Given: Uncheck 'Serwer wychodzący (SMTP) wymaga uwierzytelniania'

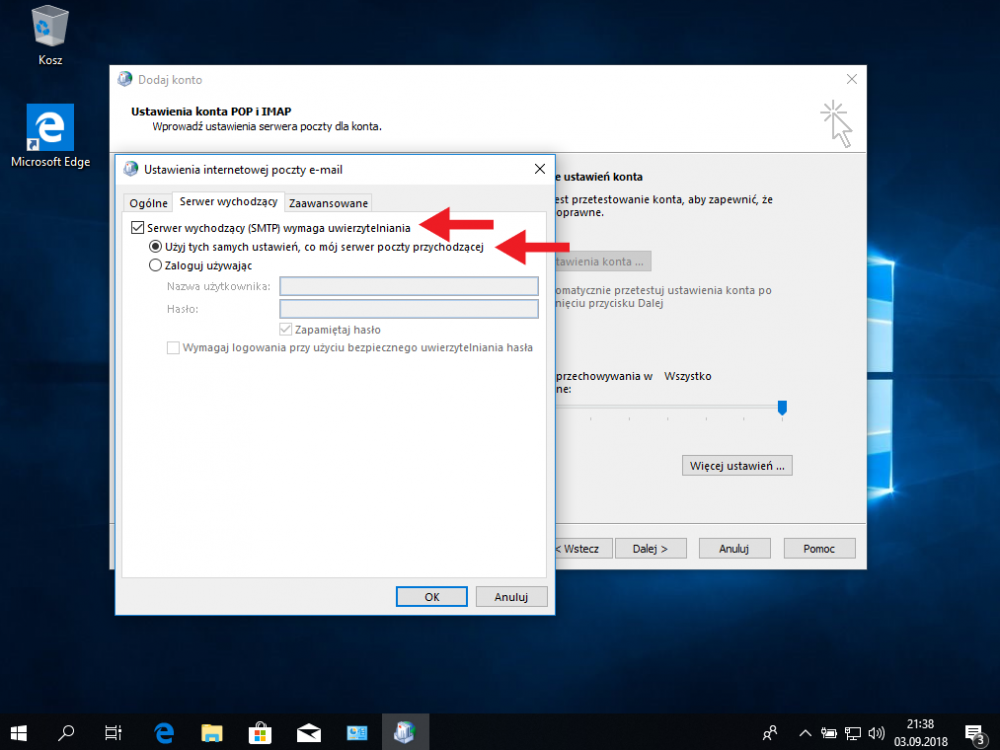Looking at the screenshot, I should 137,228.
